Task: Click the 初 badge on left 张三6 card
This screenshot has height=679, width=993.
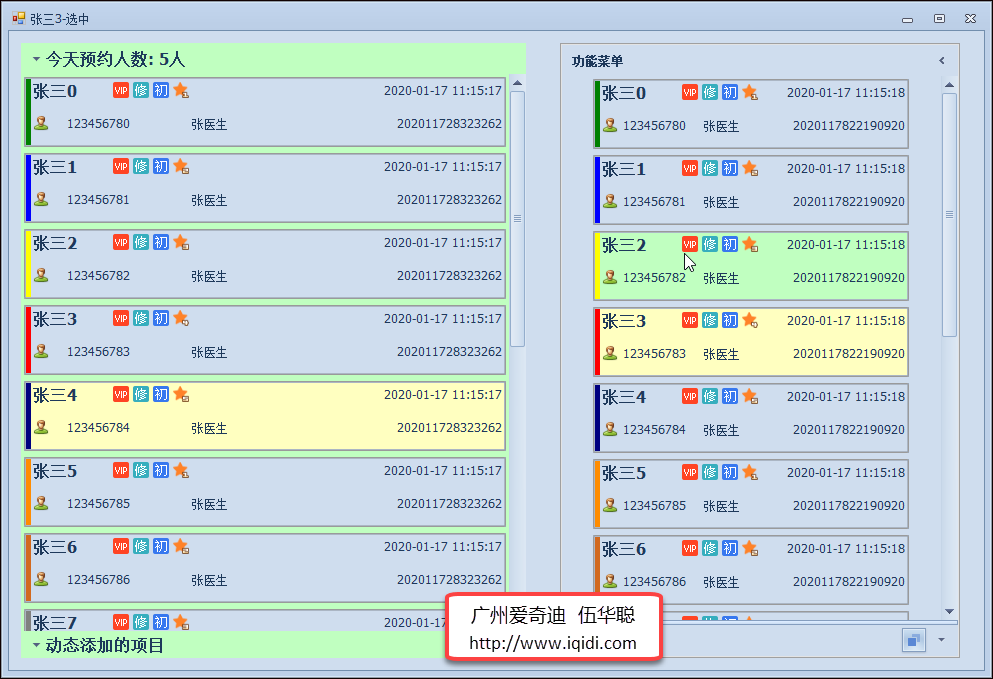Action: click(161, 546)
